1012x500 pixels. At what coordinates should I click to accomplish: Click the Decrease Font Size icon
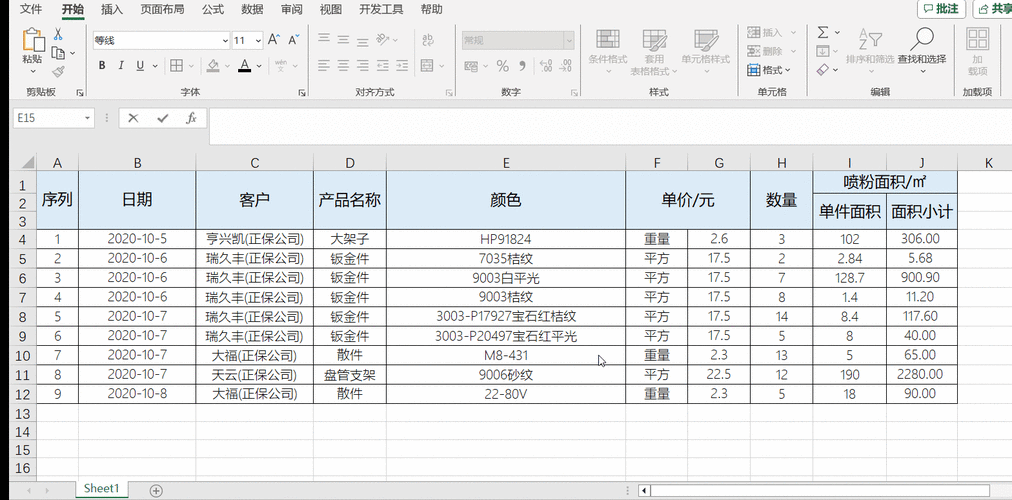[294, 40]
